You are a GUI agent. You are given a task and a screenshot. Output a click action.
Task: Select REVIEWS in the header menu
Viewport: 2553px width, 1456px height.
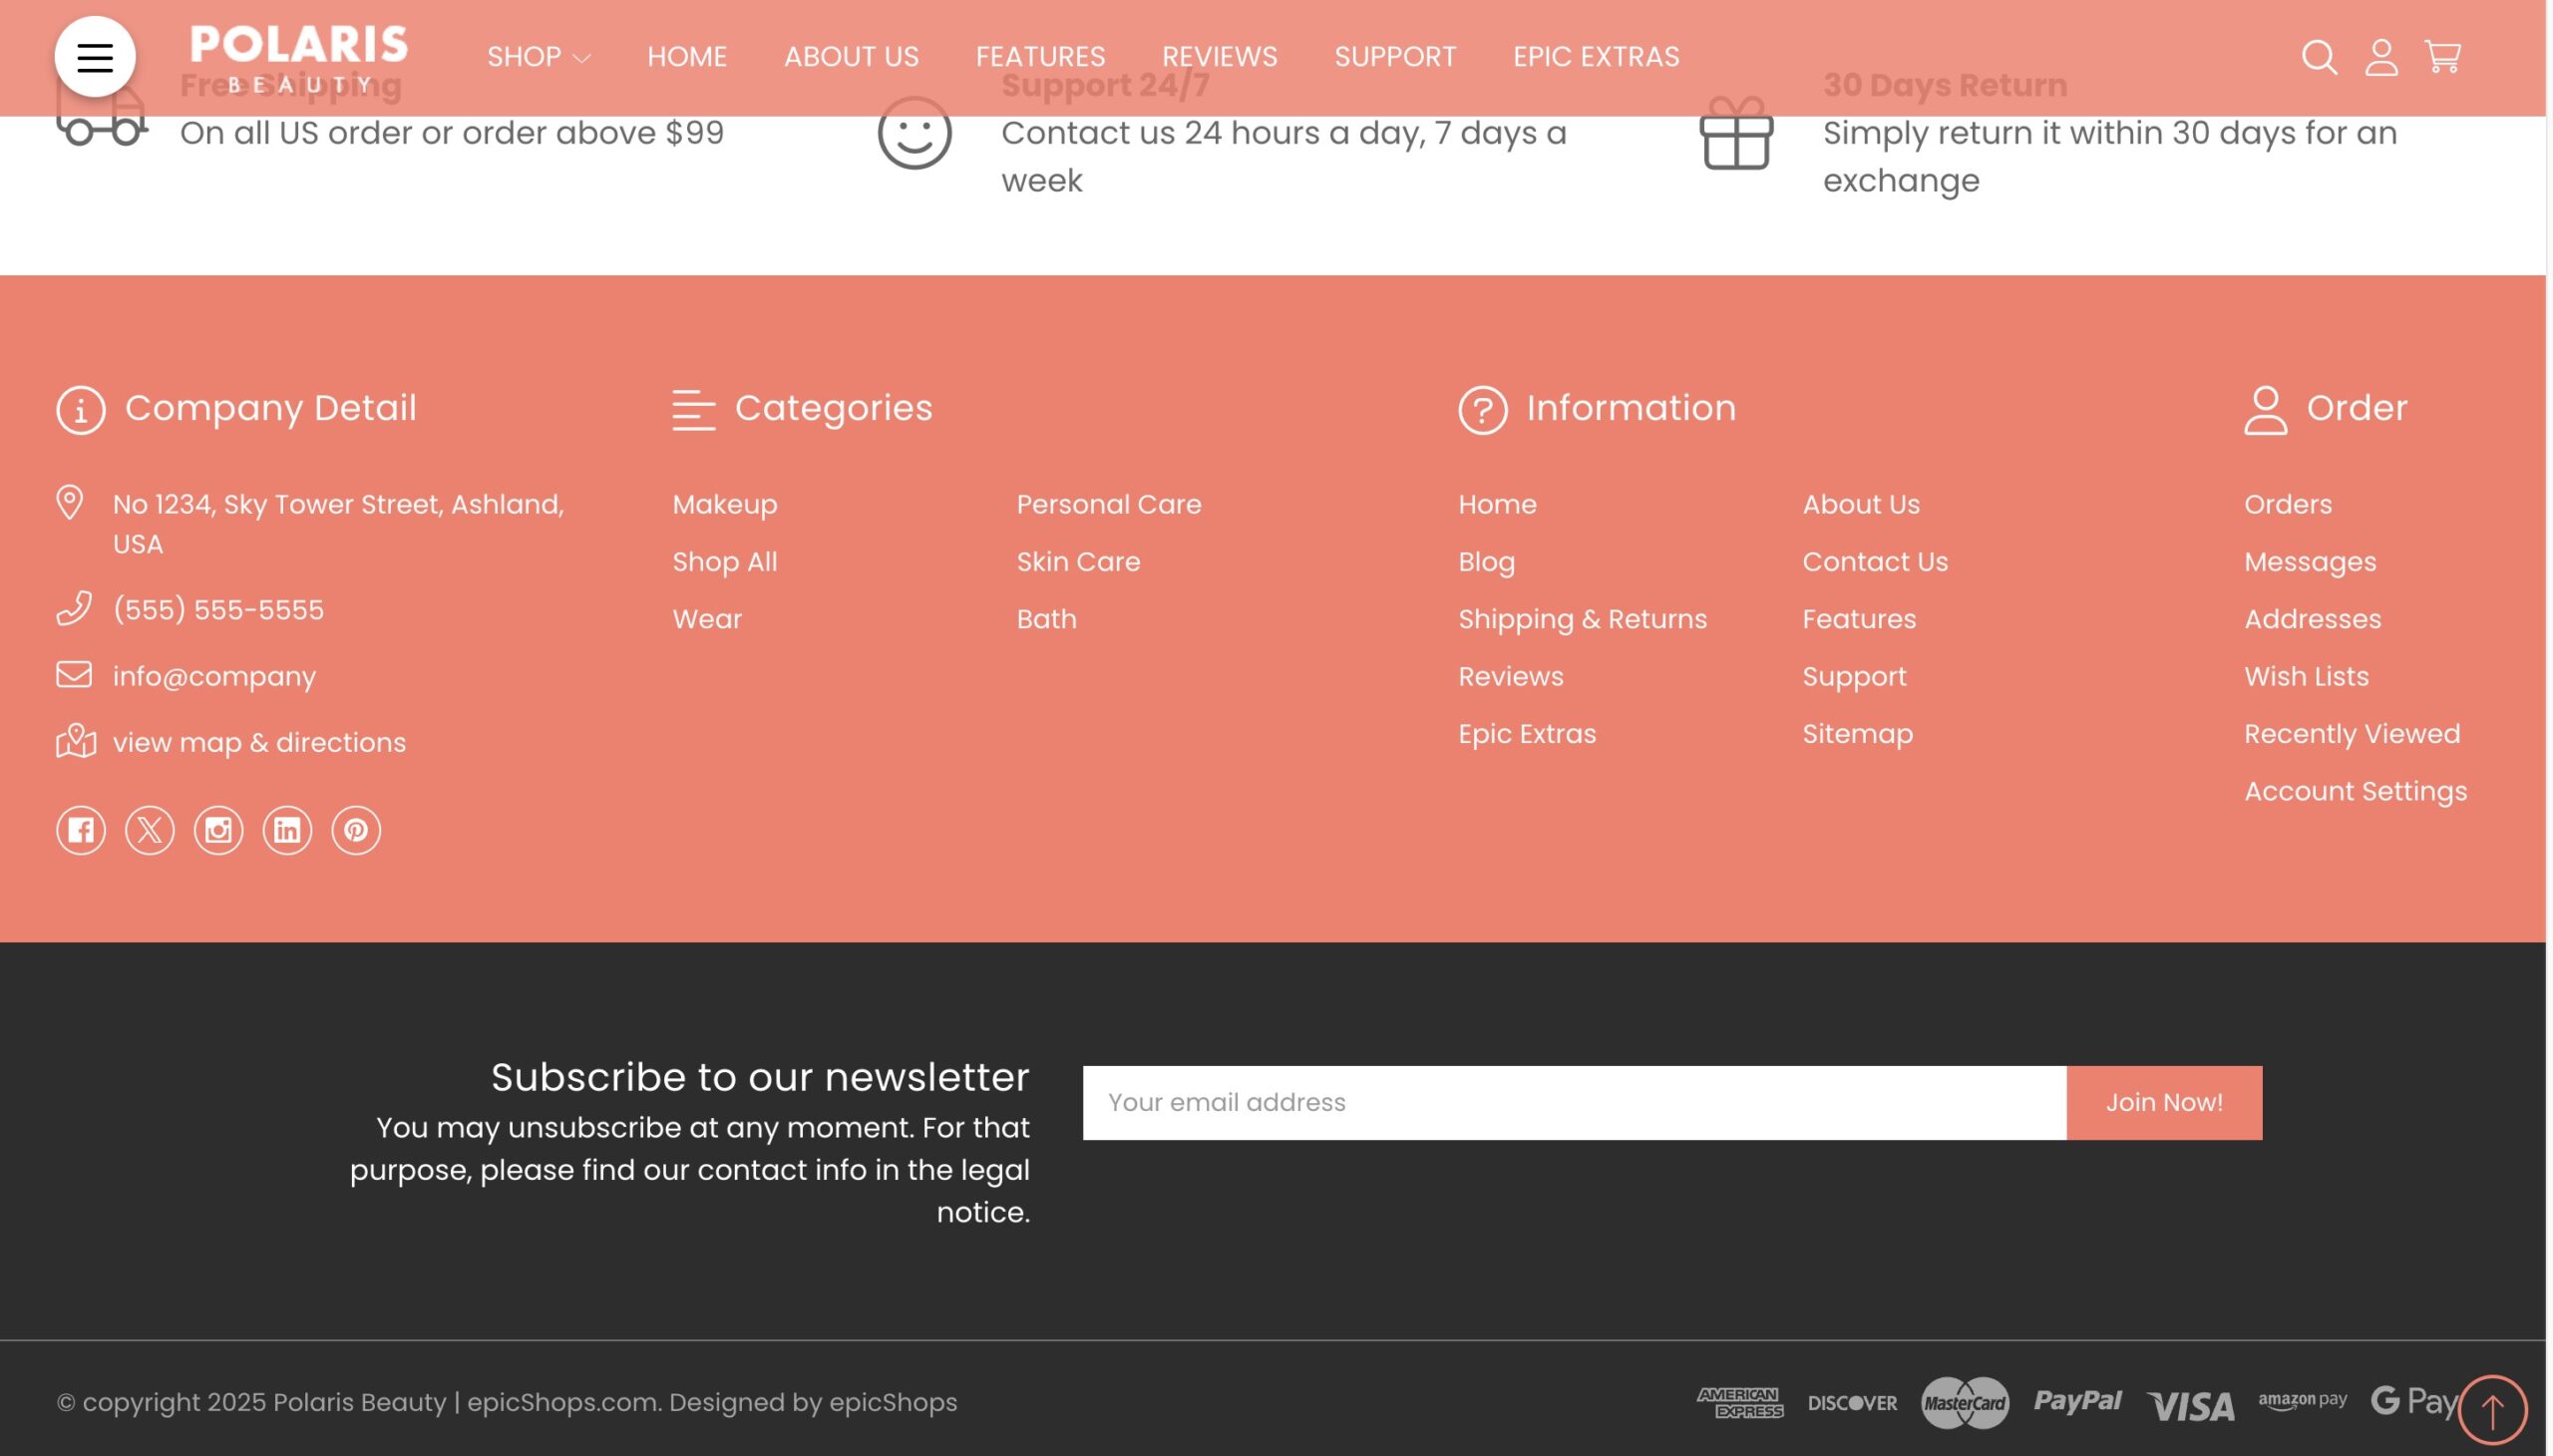click(1219, 57)
